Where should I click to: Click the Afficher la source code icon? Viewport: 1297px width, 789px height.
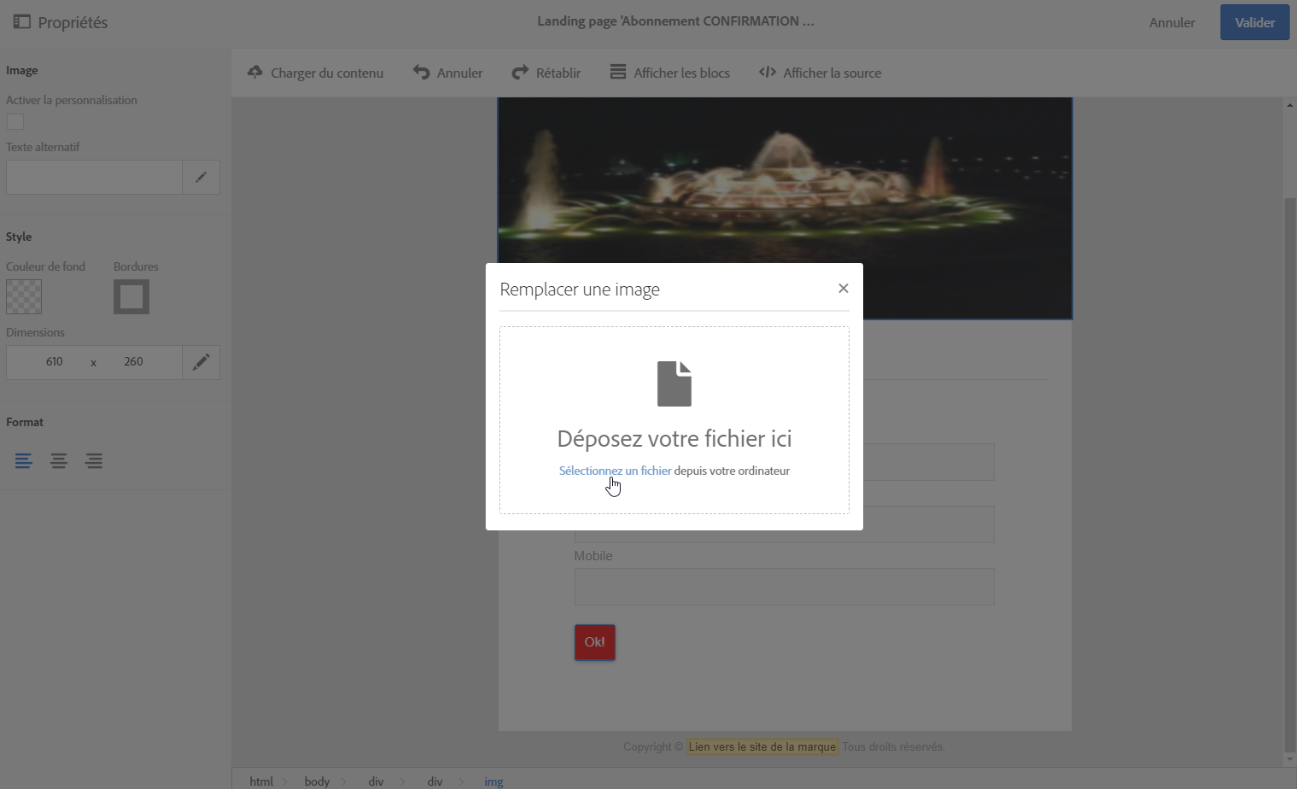(x=767, y=72)
